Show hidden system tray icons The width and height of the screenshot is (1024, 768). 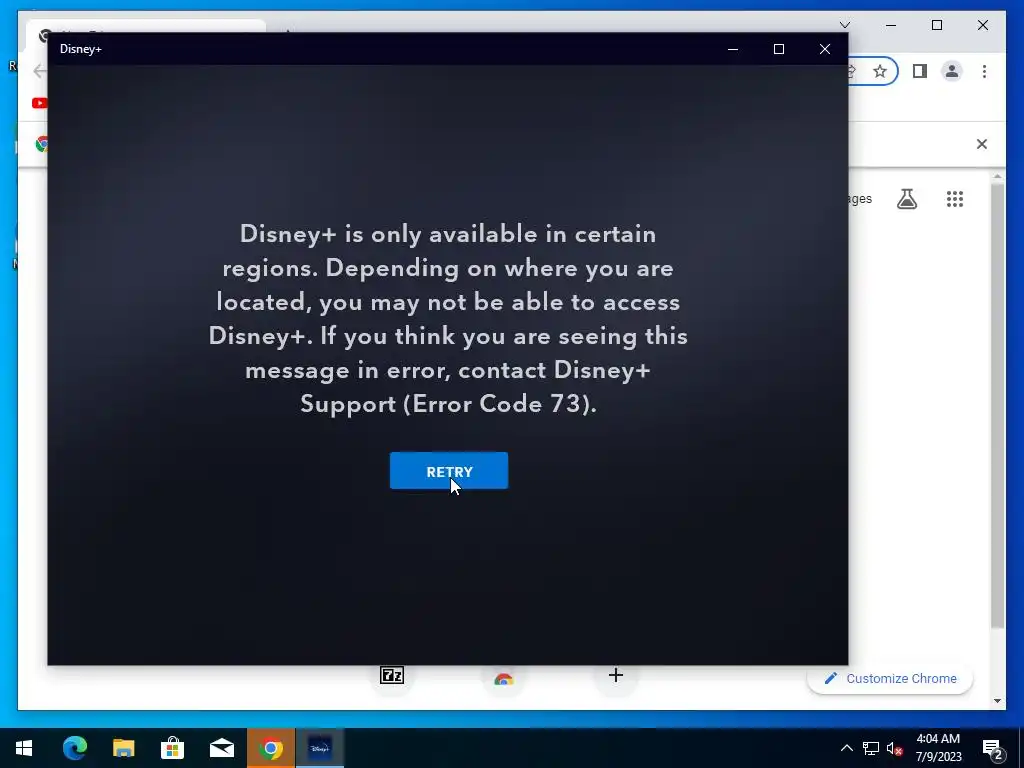pos(846,748)
